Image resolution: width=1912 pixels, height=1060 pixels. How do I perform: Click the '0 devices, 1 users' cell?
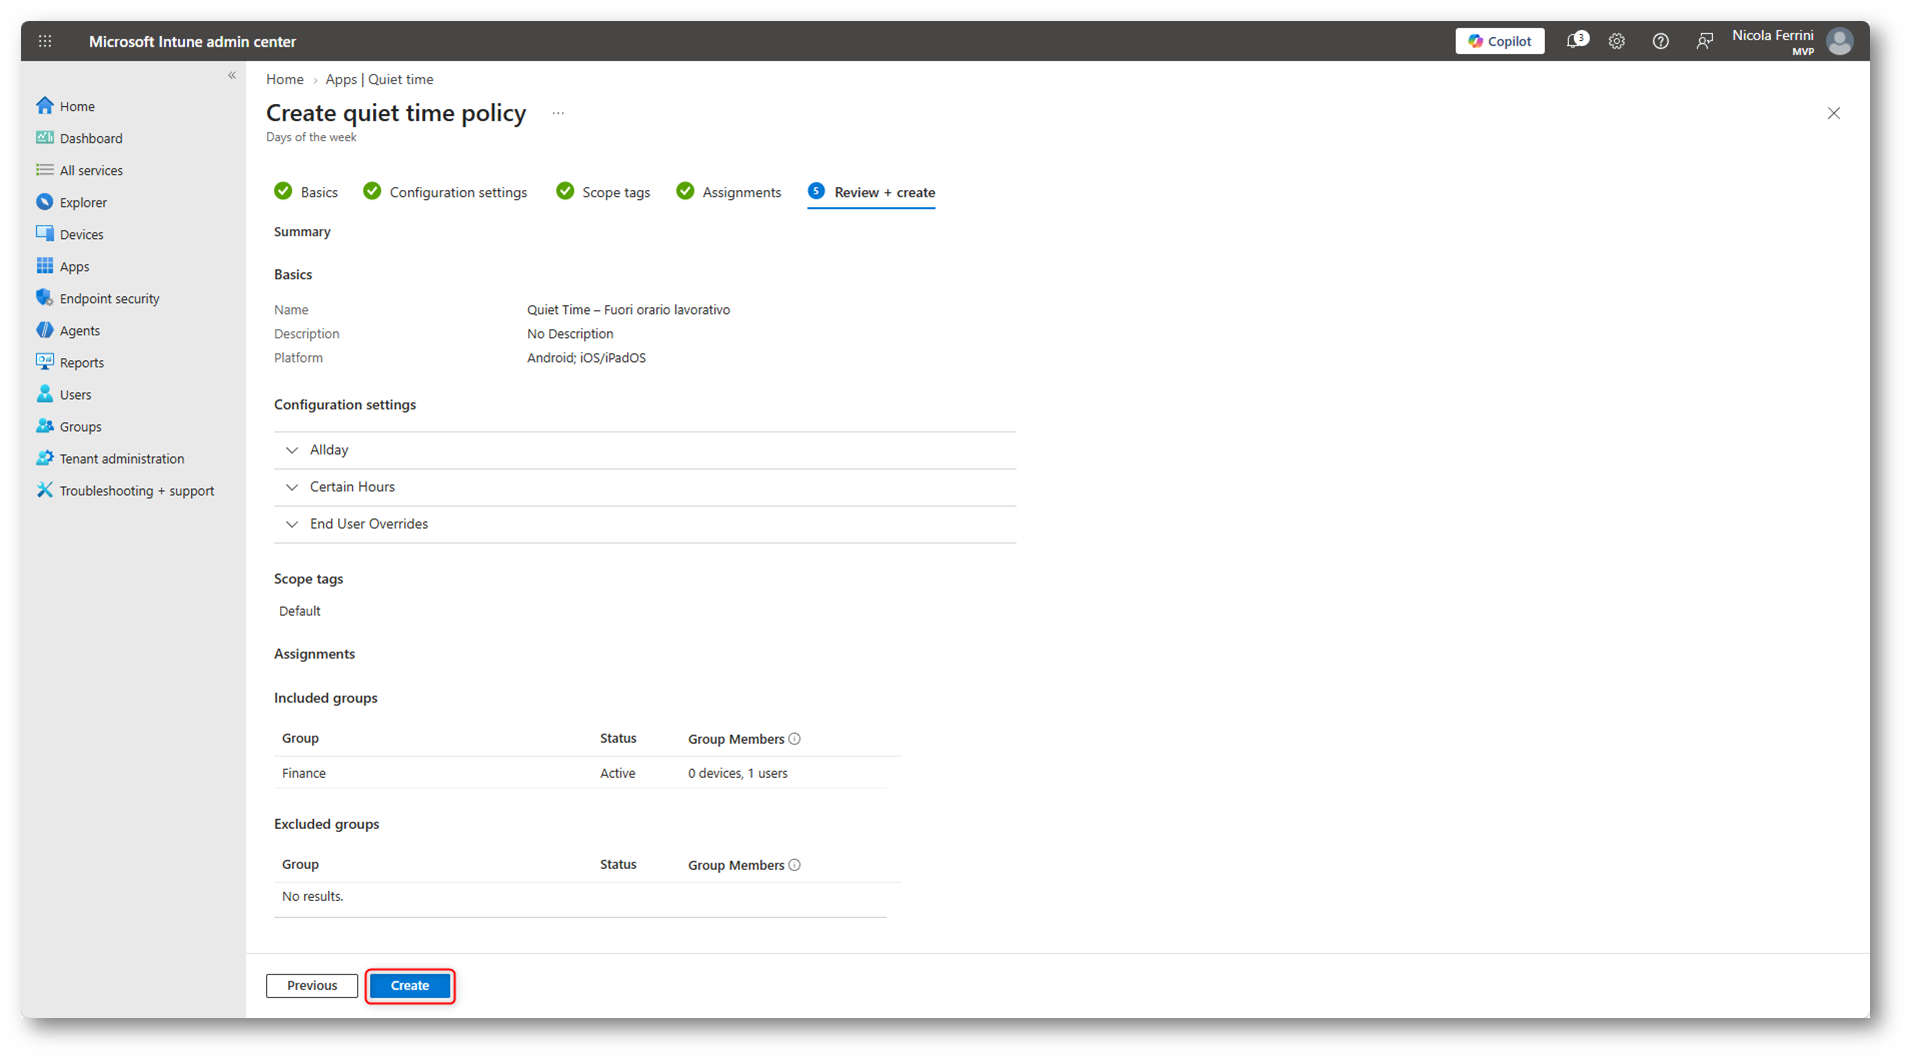[737, 773]
